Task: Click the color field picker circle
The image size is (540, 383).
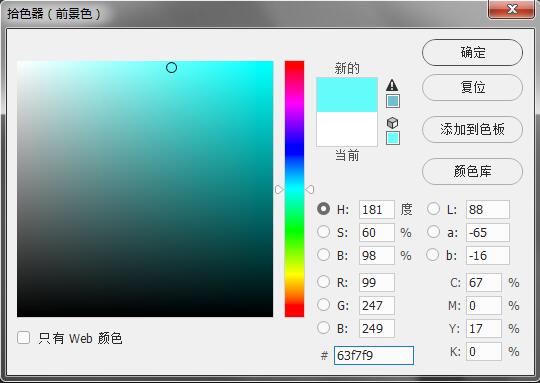Action: coord(171,68)
